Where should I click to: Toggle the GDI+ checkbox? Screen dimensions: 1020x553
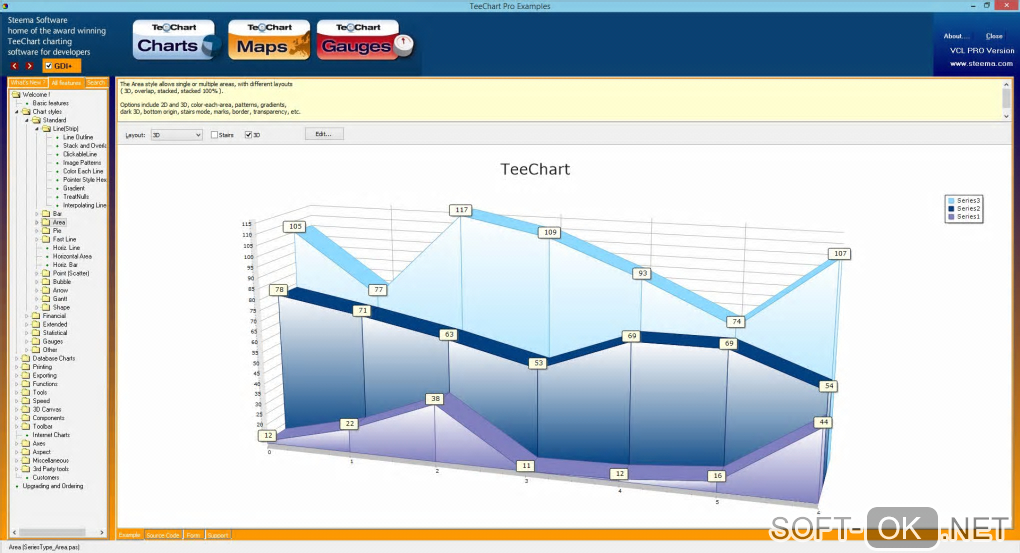49,66
